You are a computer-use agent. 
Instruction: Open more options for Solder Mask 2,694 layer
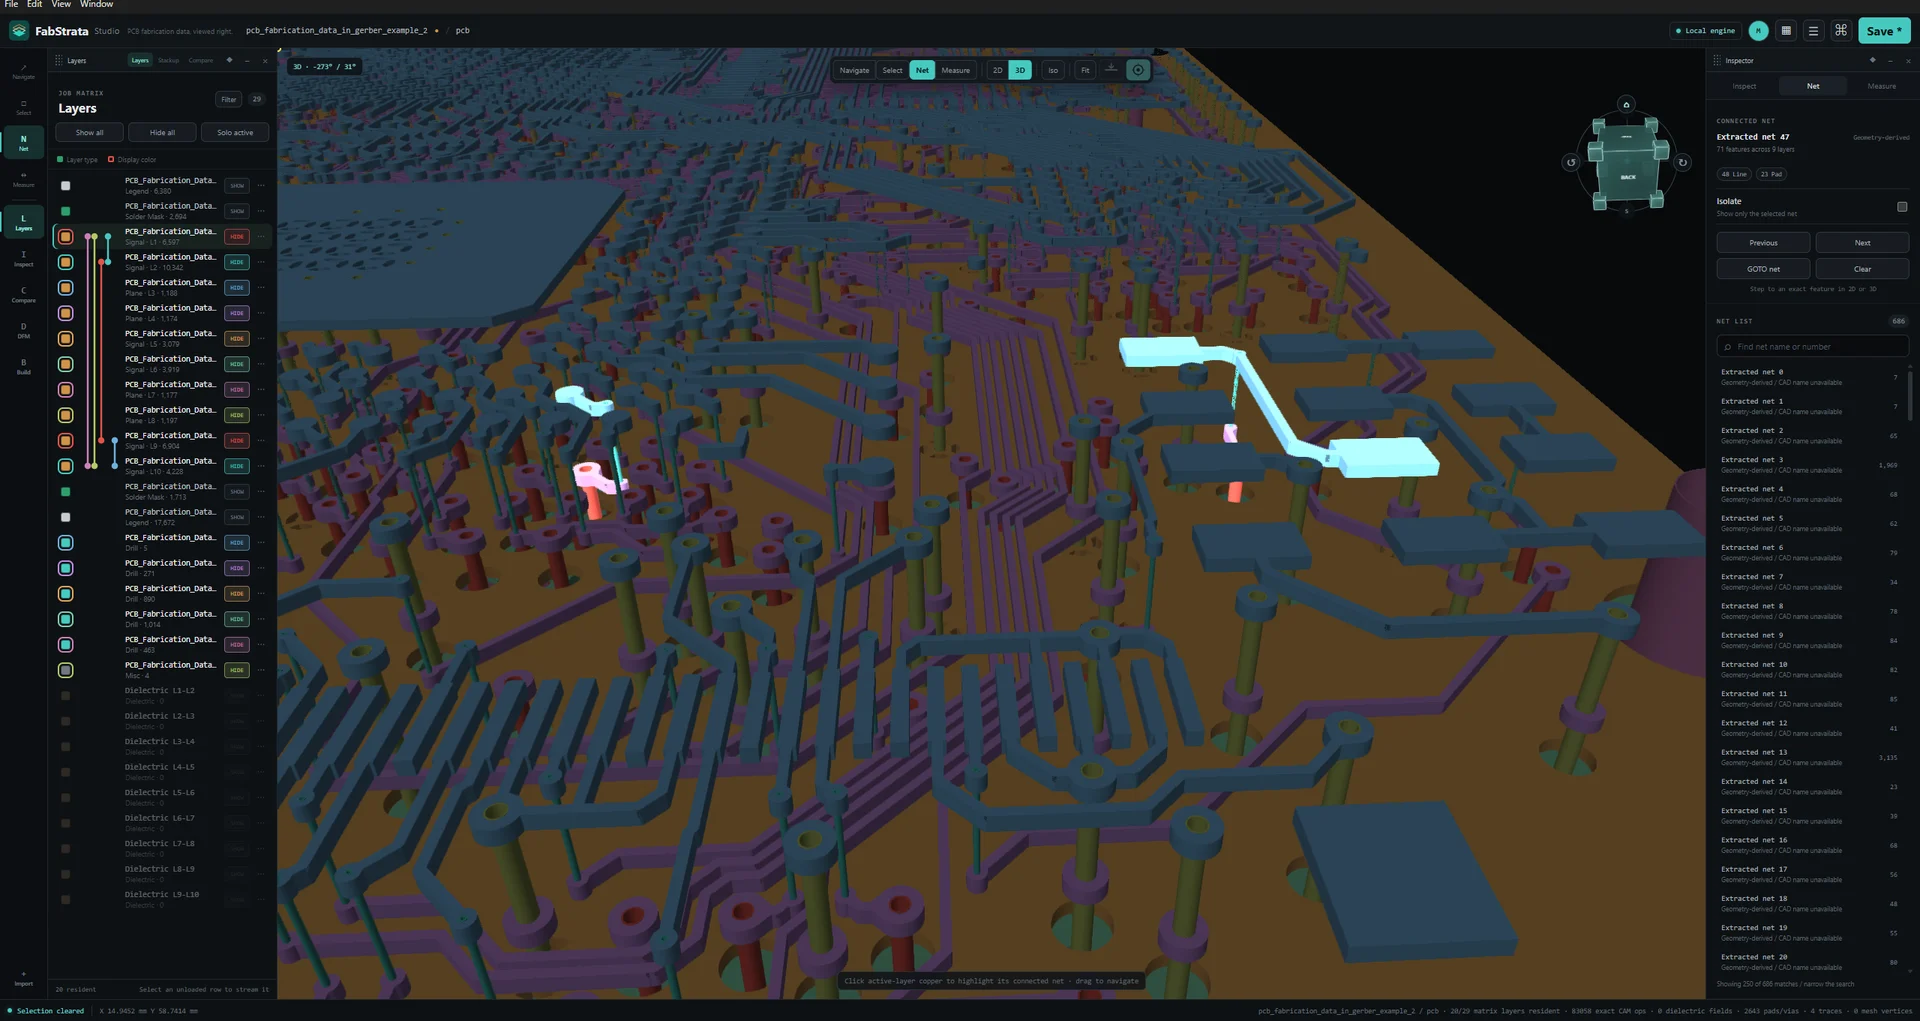pos(261,211)
